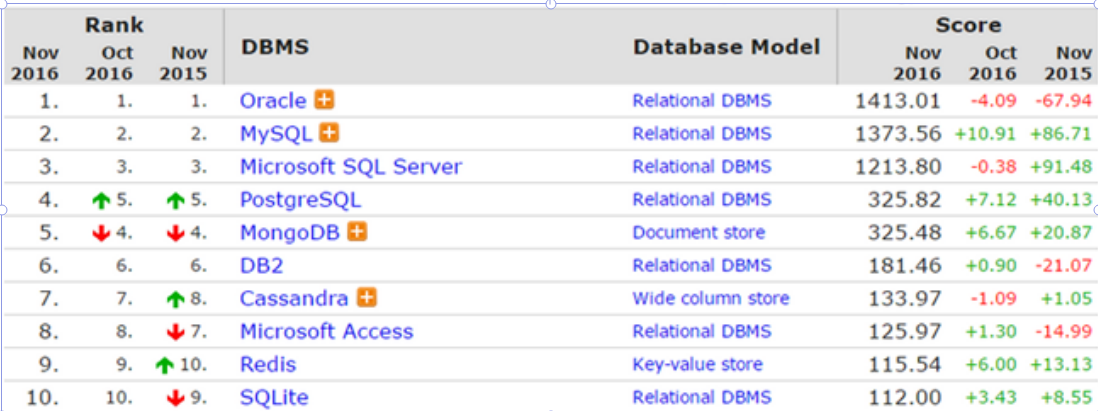Click Key-value store link for Redis
1098x411 pixels.
tap(697, 364)
